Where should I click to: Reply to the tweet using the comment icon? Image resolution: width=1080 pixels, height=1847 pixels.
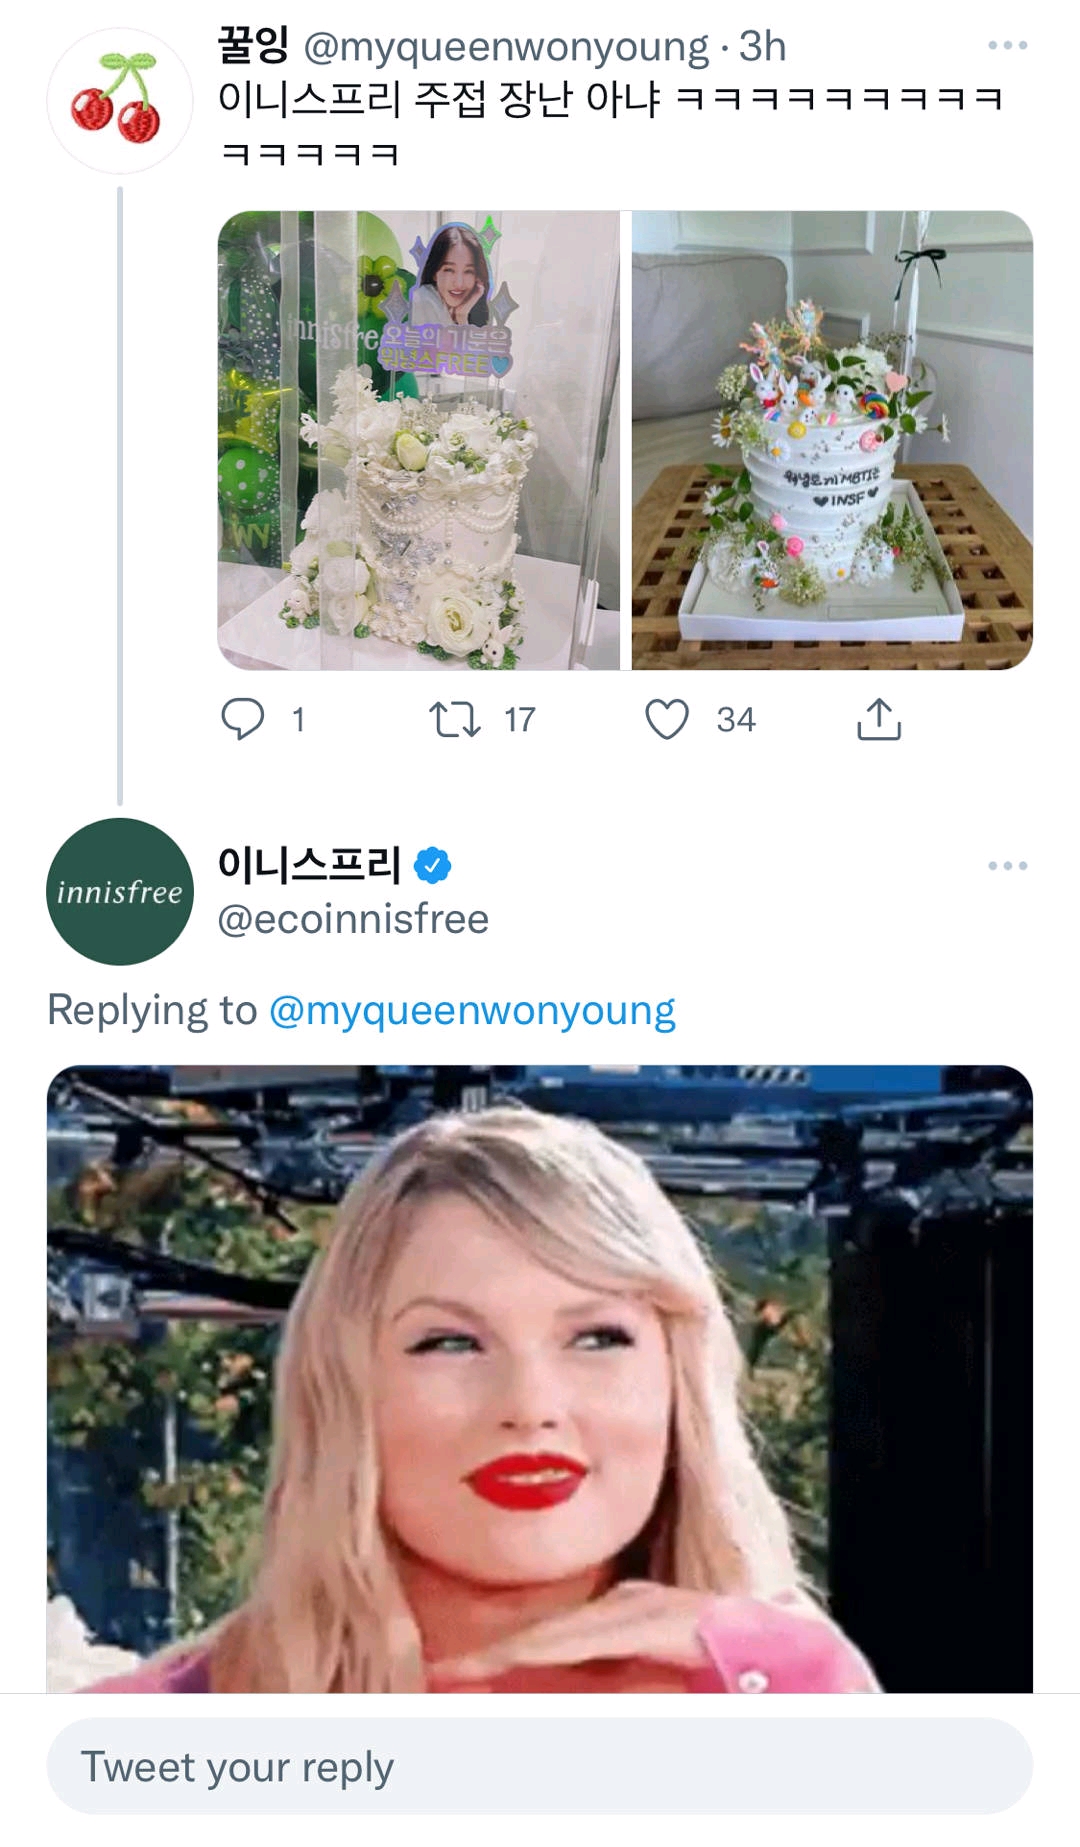[x=242, y=715]
